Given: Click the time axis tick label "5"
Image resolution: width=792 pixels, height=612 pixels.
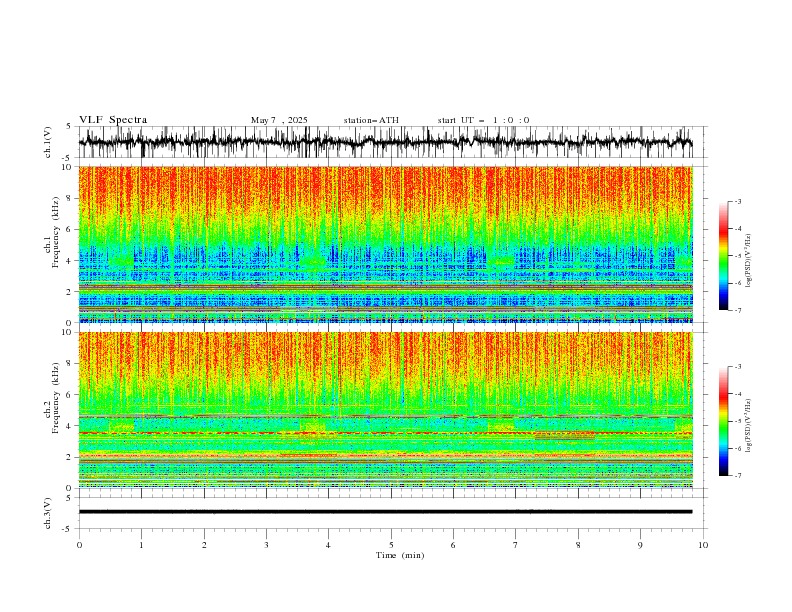Looking at the screenshot, I should click(391, 545).
